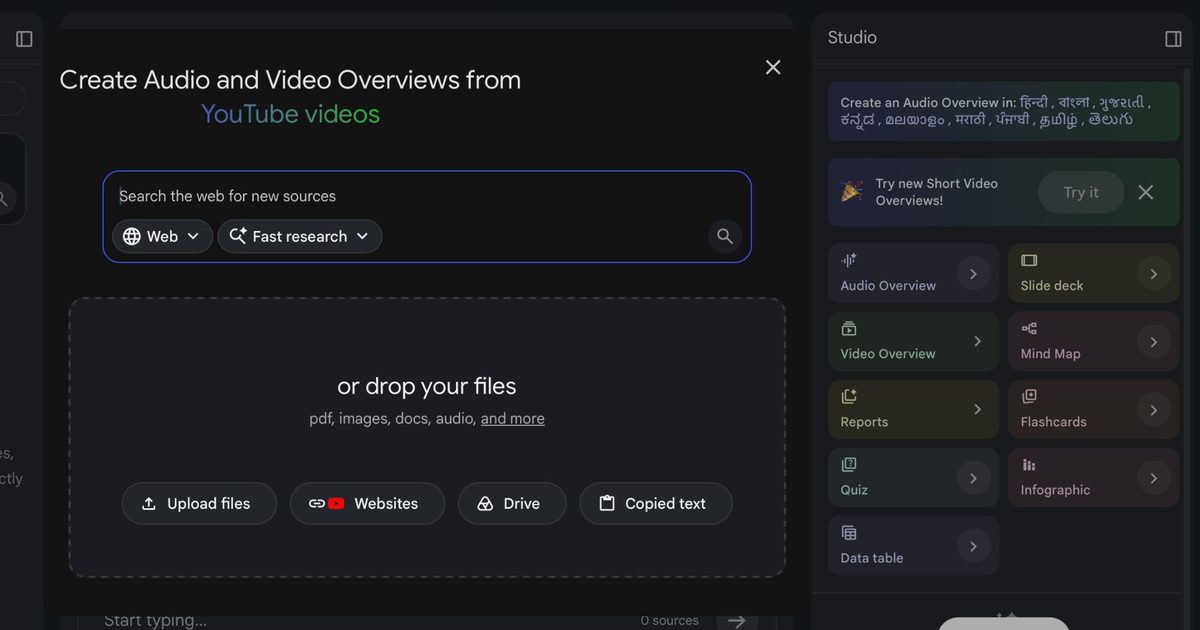Create Flashcards
1200x630 pixels.
coord(1094,409)
